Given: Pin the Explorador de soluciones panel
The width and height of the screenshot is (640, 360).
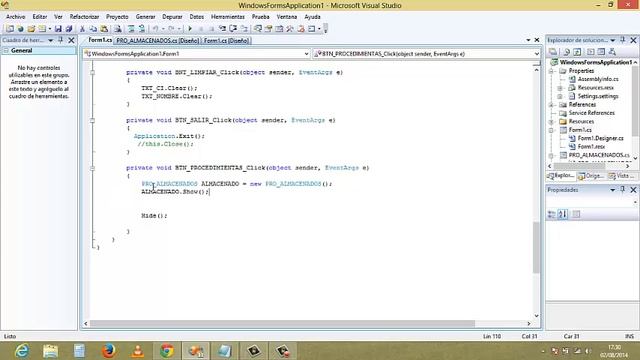Looking at the screenshot, I should (x=623, y=40).
